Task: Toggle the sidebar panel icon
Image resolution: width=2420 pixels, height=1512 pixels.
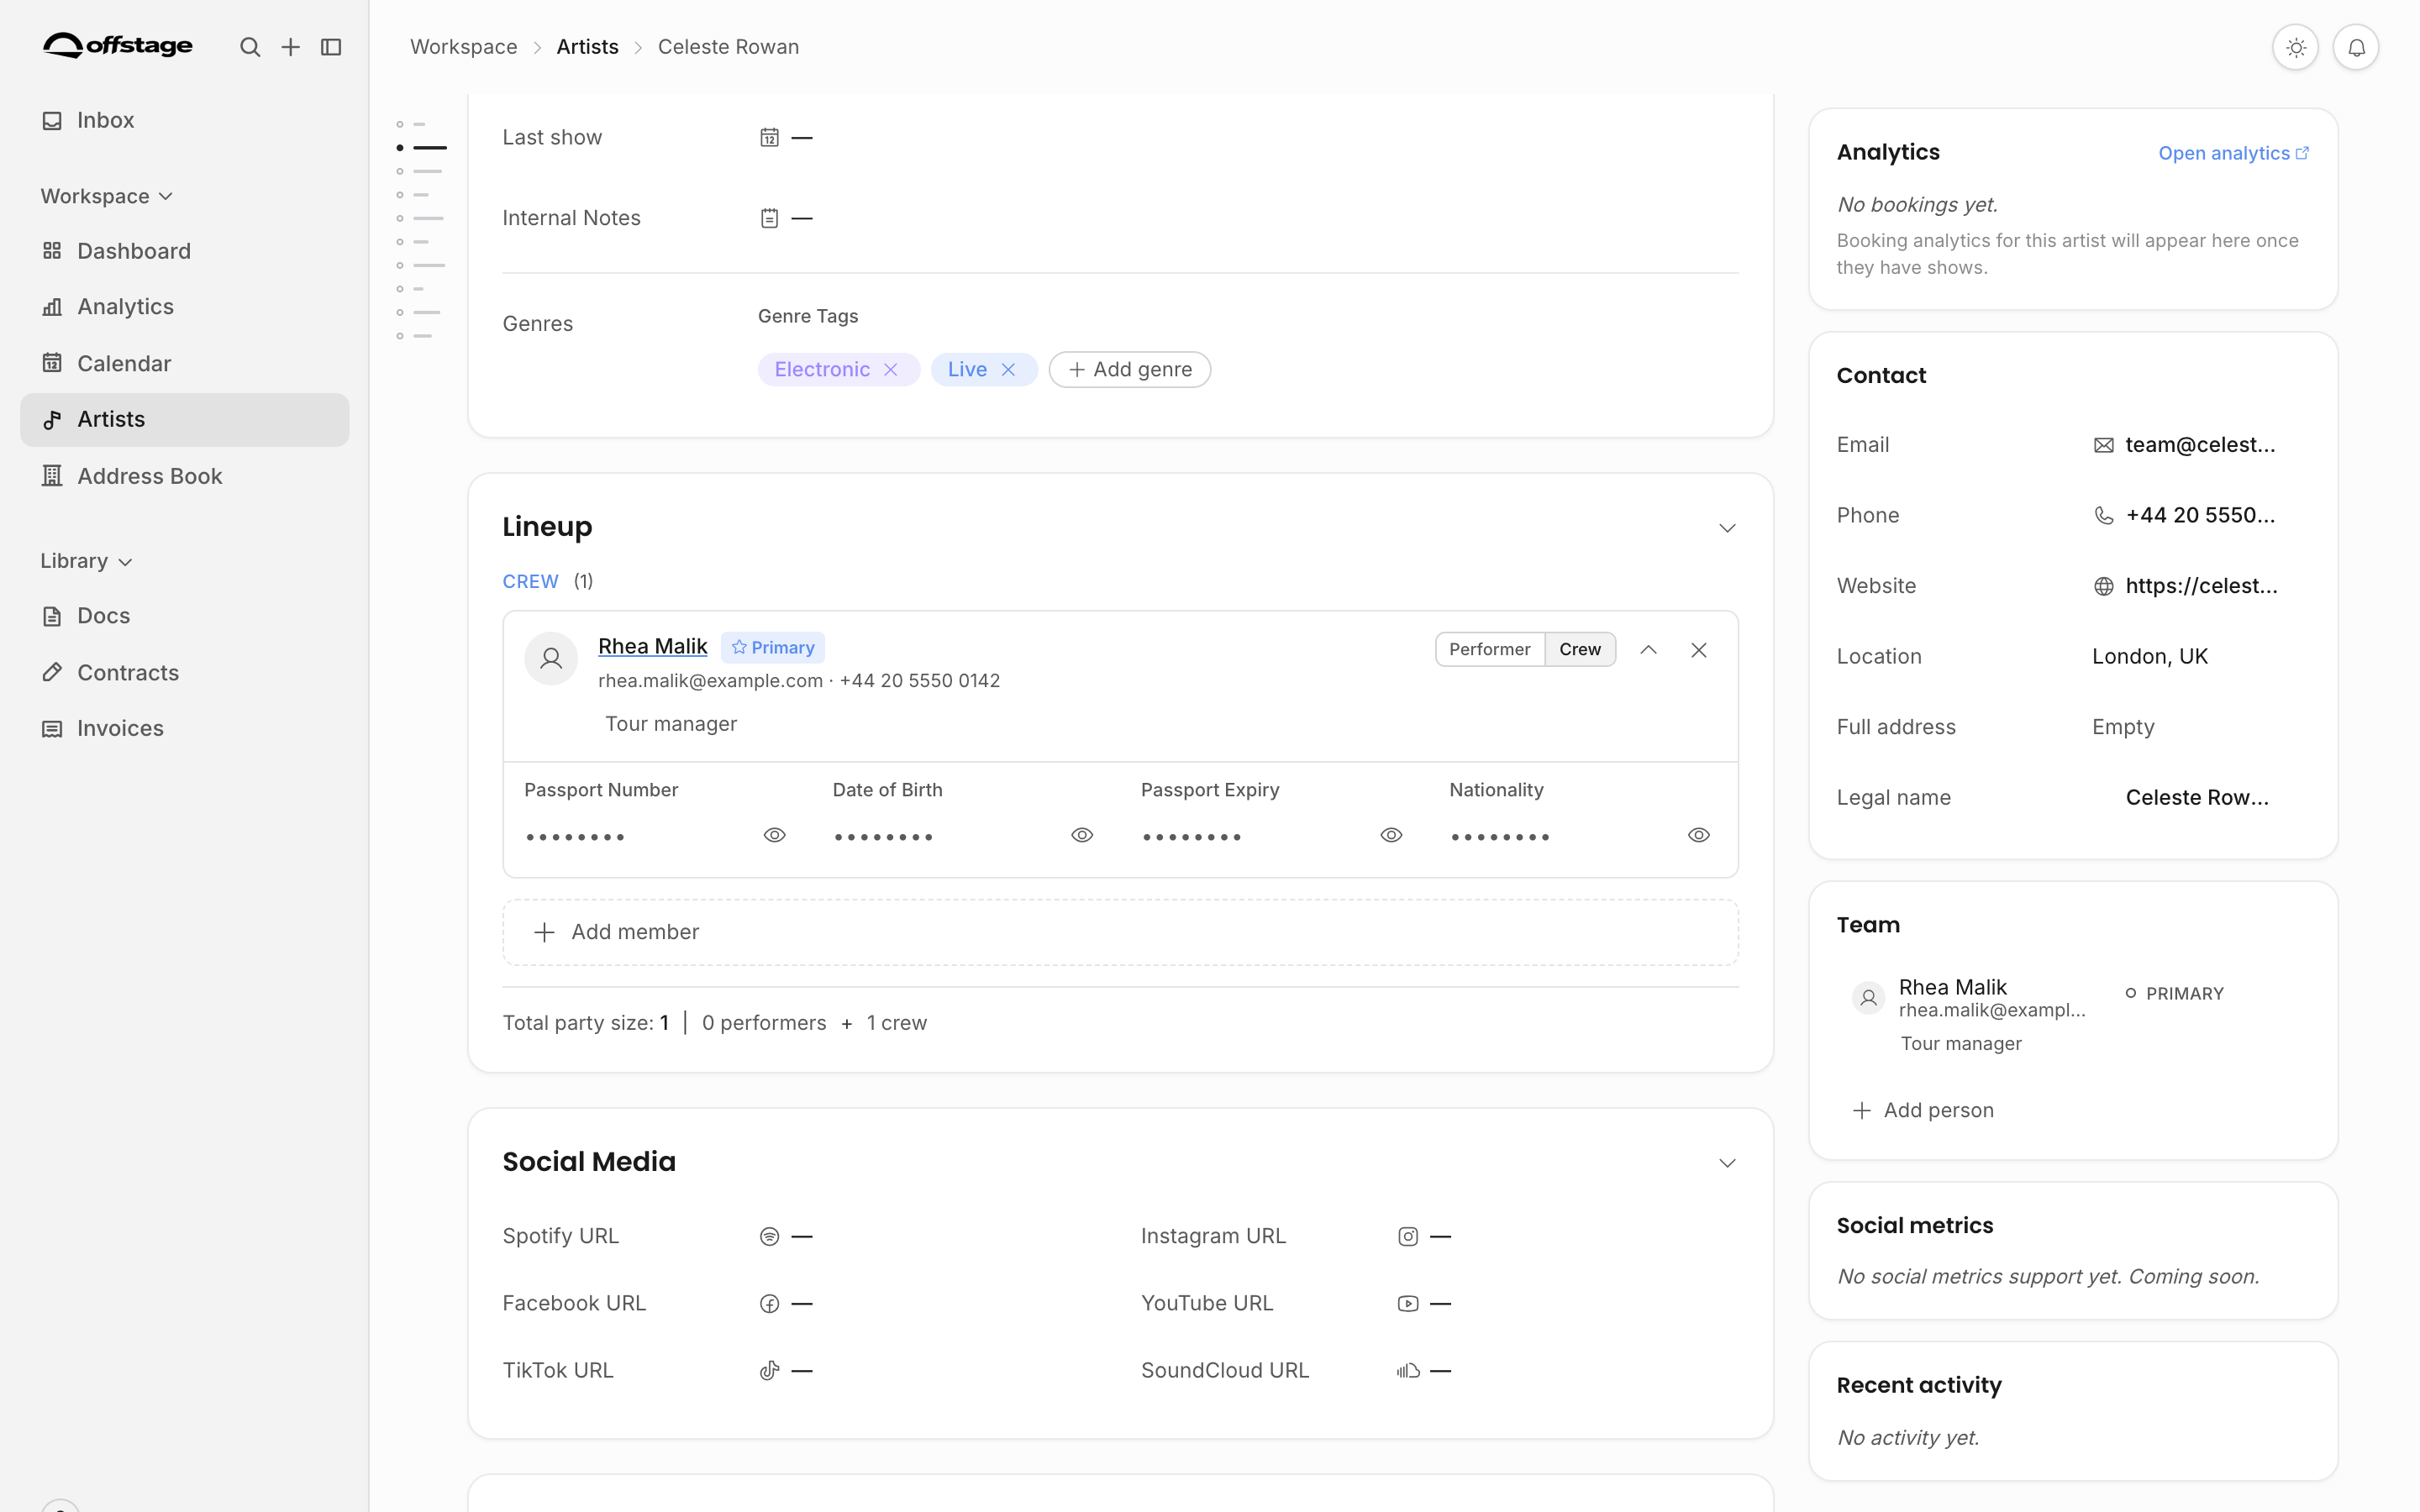Action: (331, 47)
